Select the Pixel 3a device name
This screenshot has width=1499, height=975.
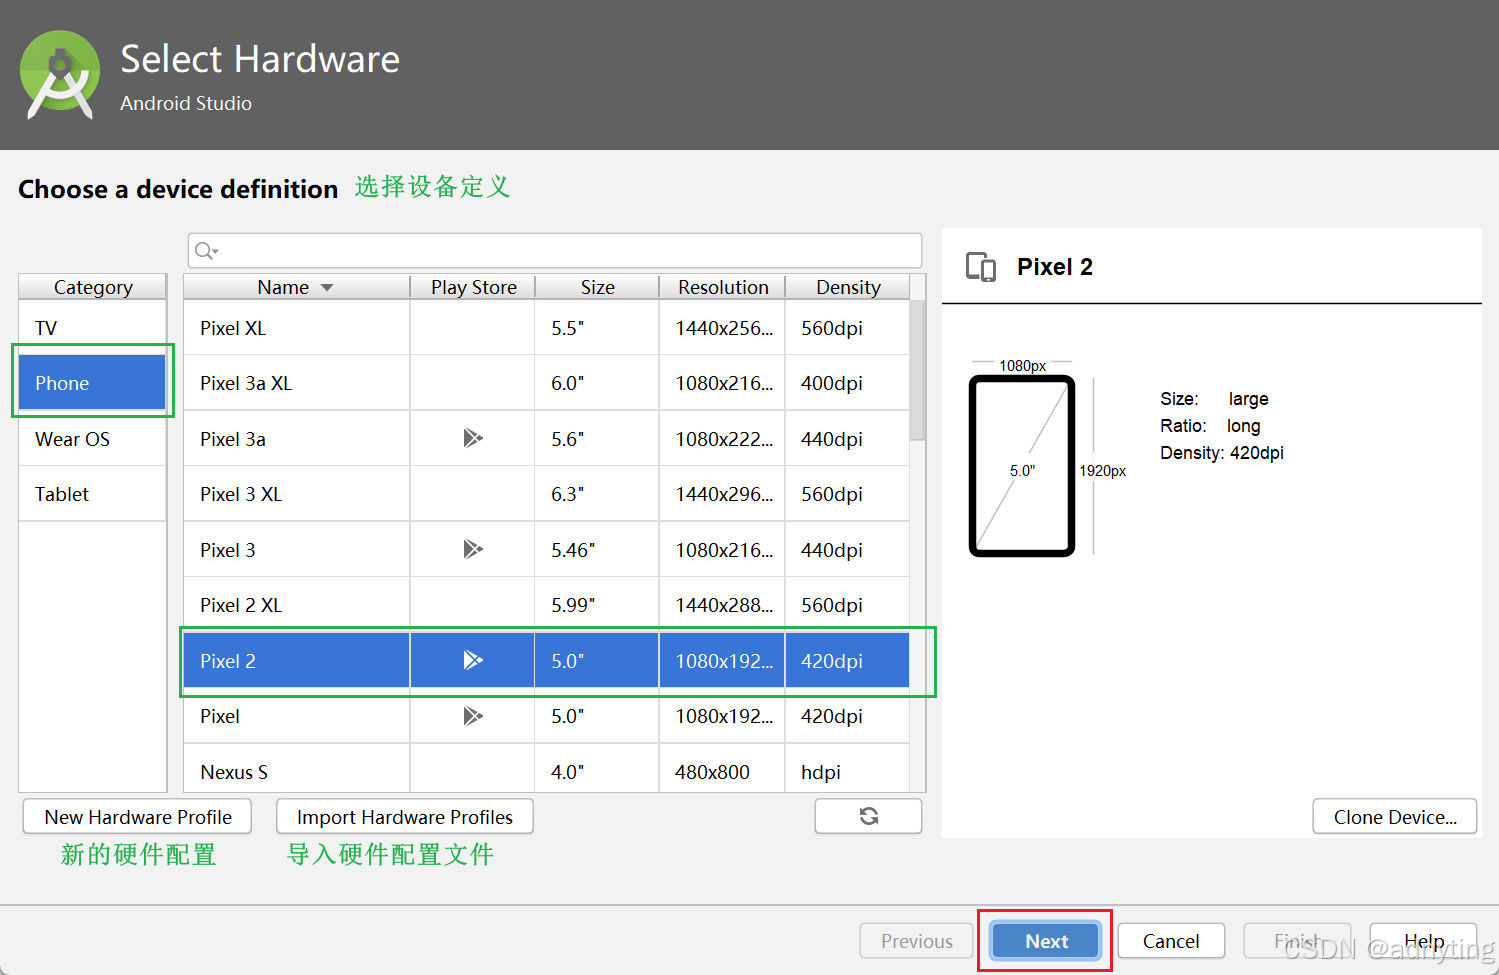pyautogui.click(x=233, y=439)
